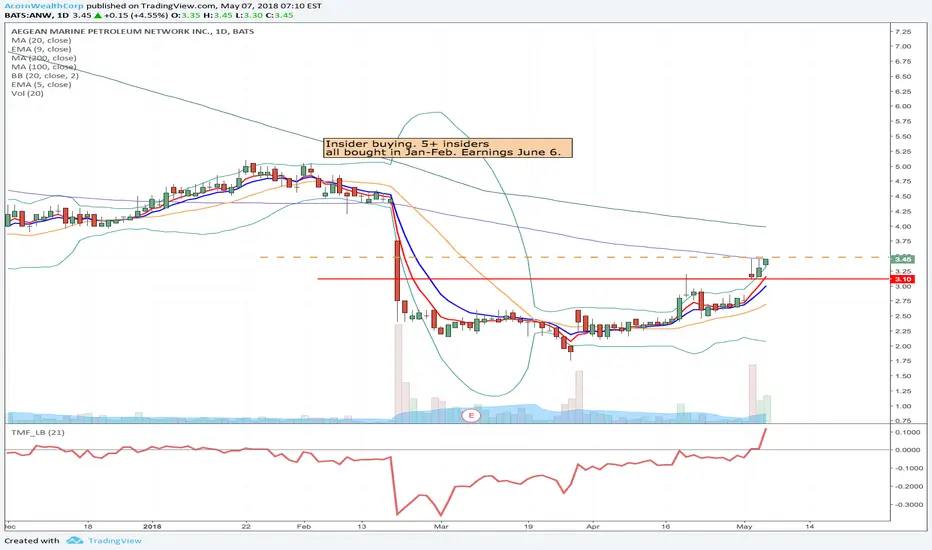
Task: Click the green 3.45 price label
Action: point(903,259)
